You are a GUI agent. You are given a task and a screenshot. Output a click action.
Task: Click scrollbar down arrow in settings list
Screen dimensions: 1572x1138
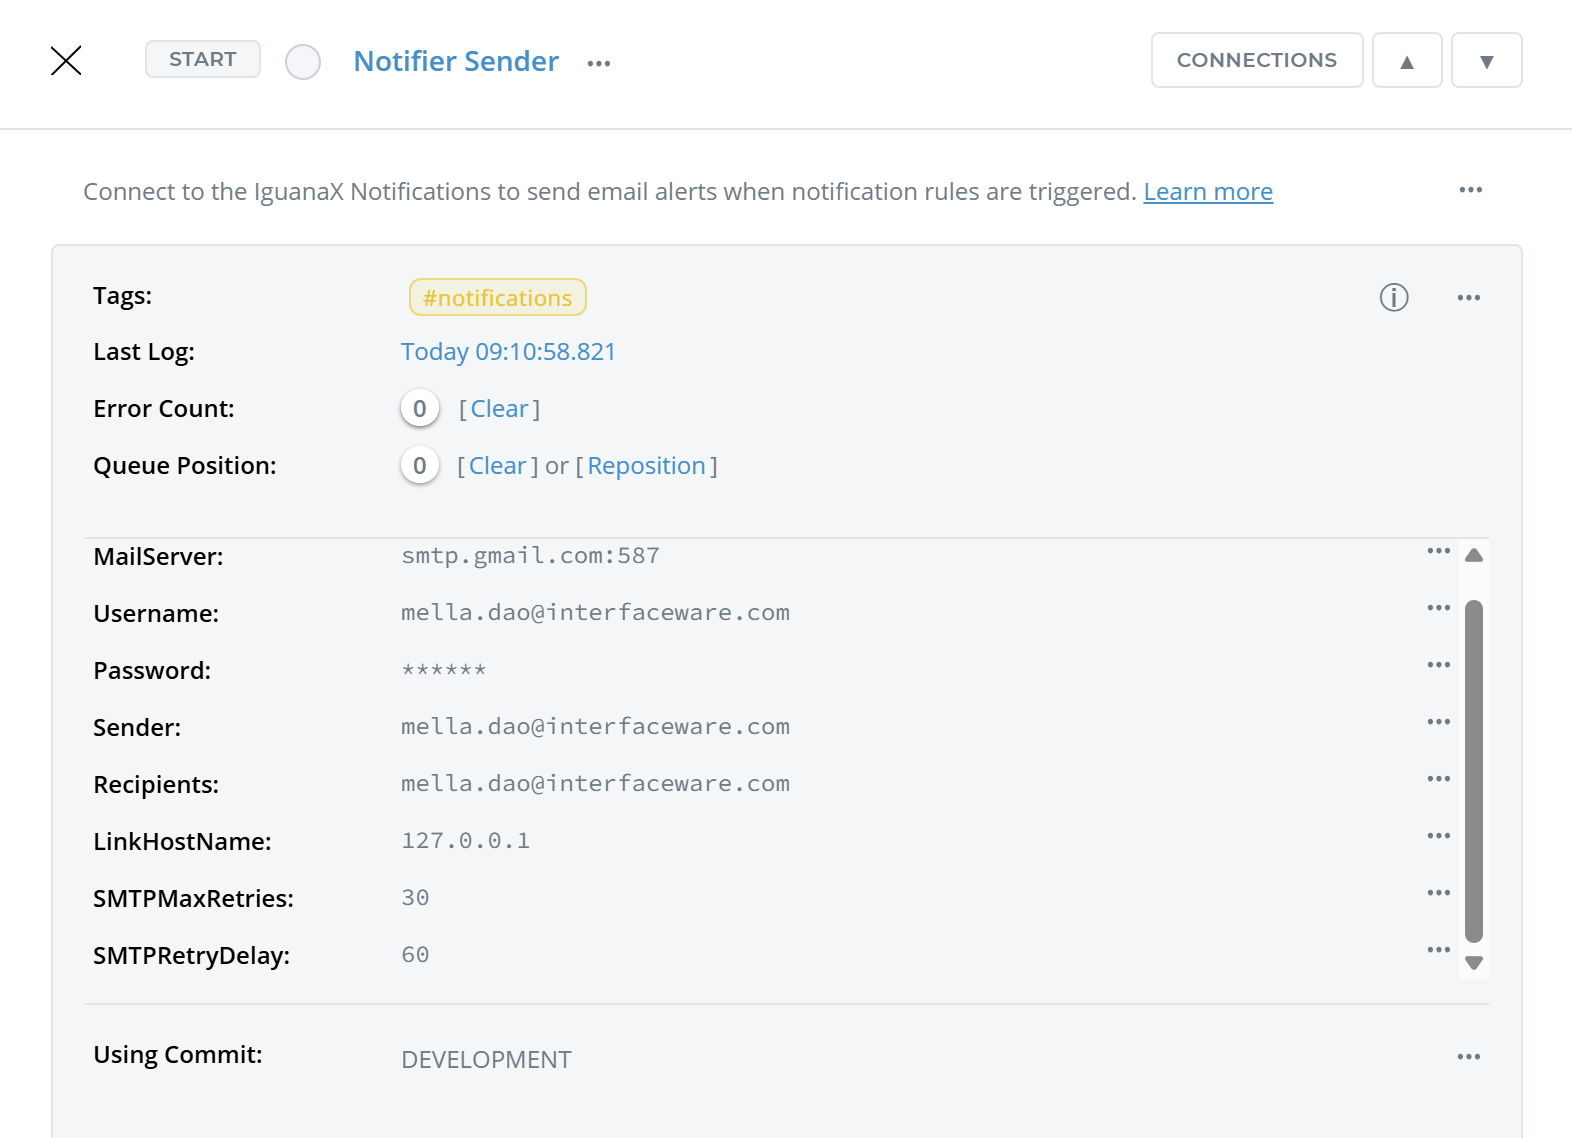coord(1473,963)
